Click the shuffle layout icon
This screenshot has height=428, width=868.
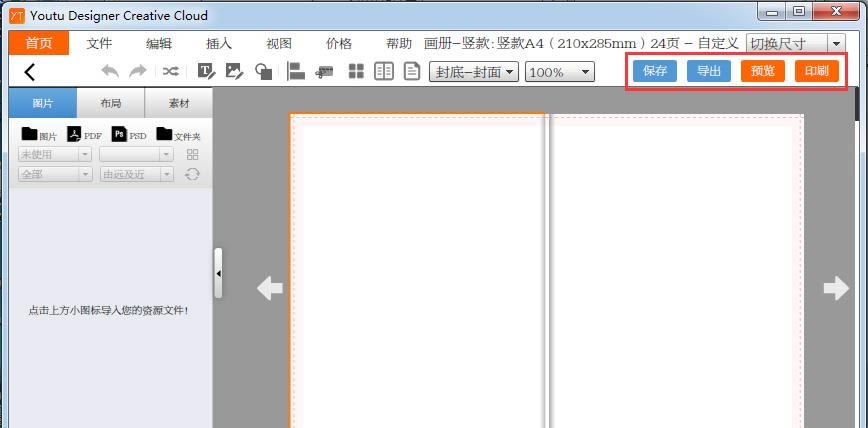point(170,71)
